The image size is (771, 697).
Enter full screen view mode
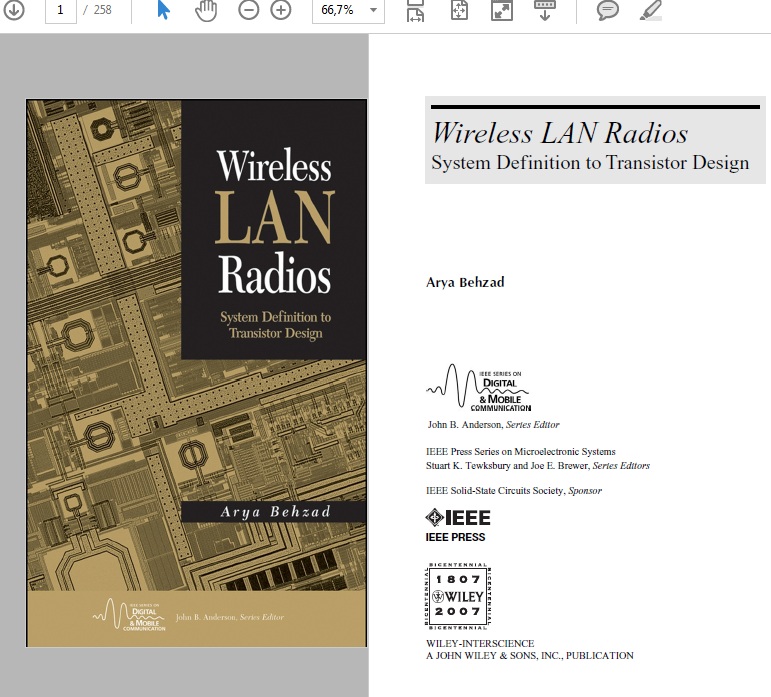pos(501,10)
